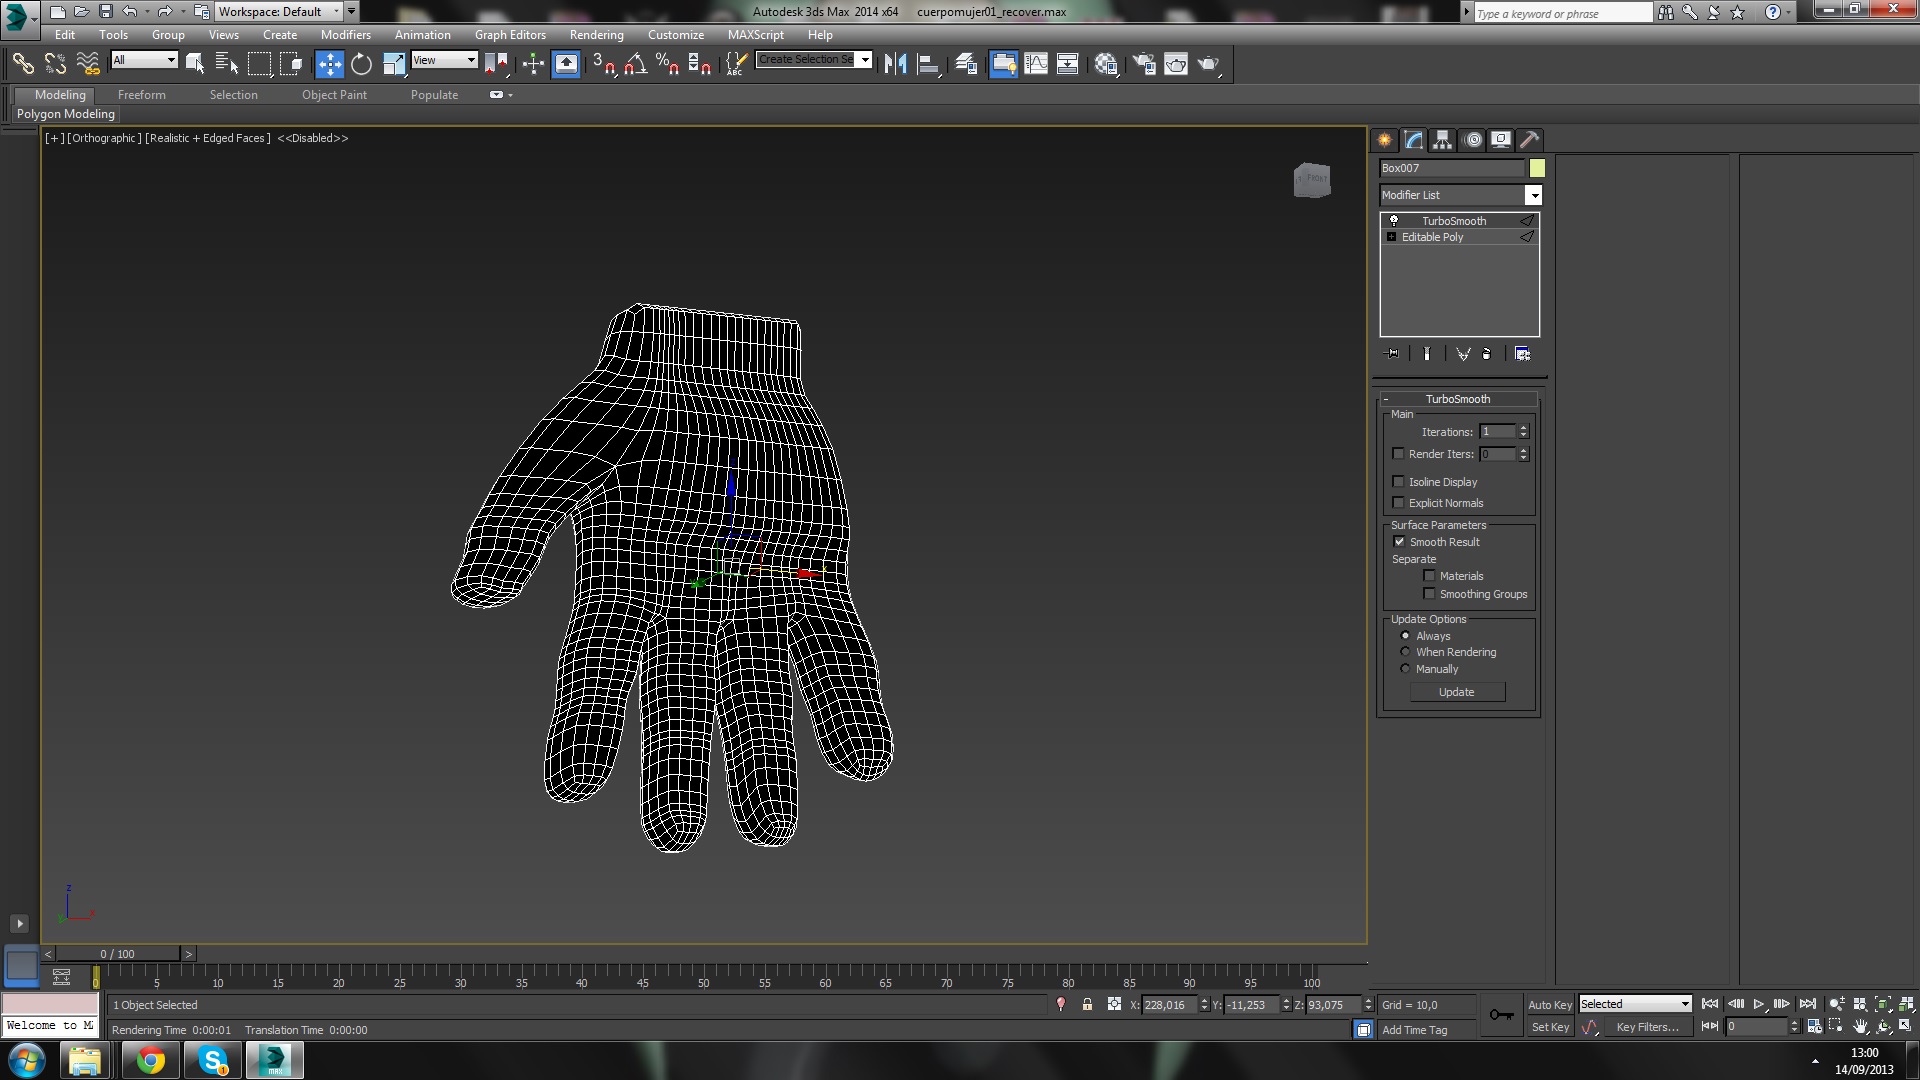
Task: Switch to the Freeform ribbon tab
Action: [x=141, y=95]
